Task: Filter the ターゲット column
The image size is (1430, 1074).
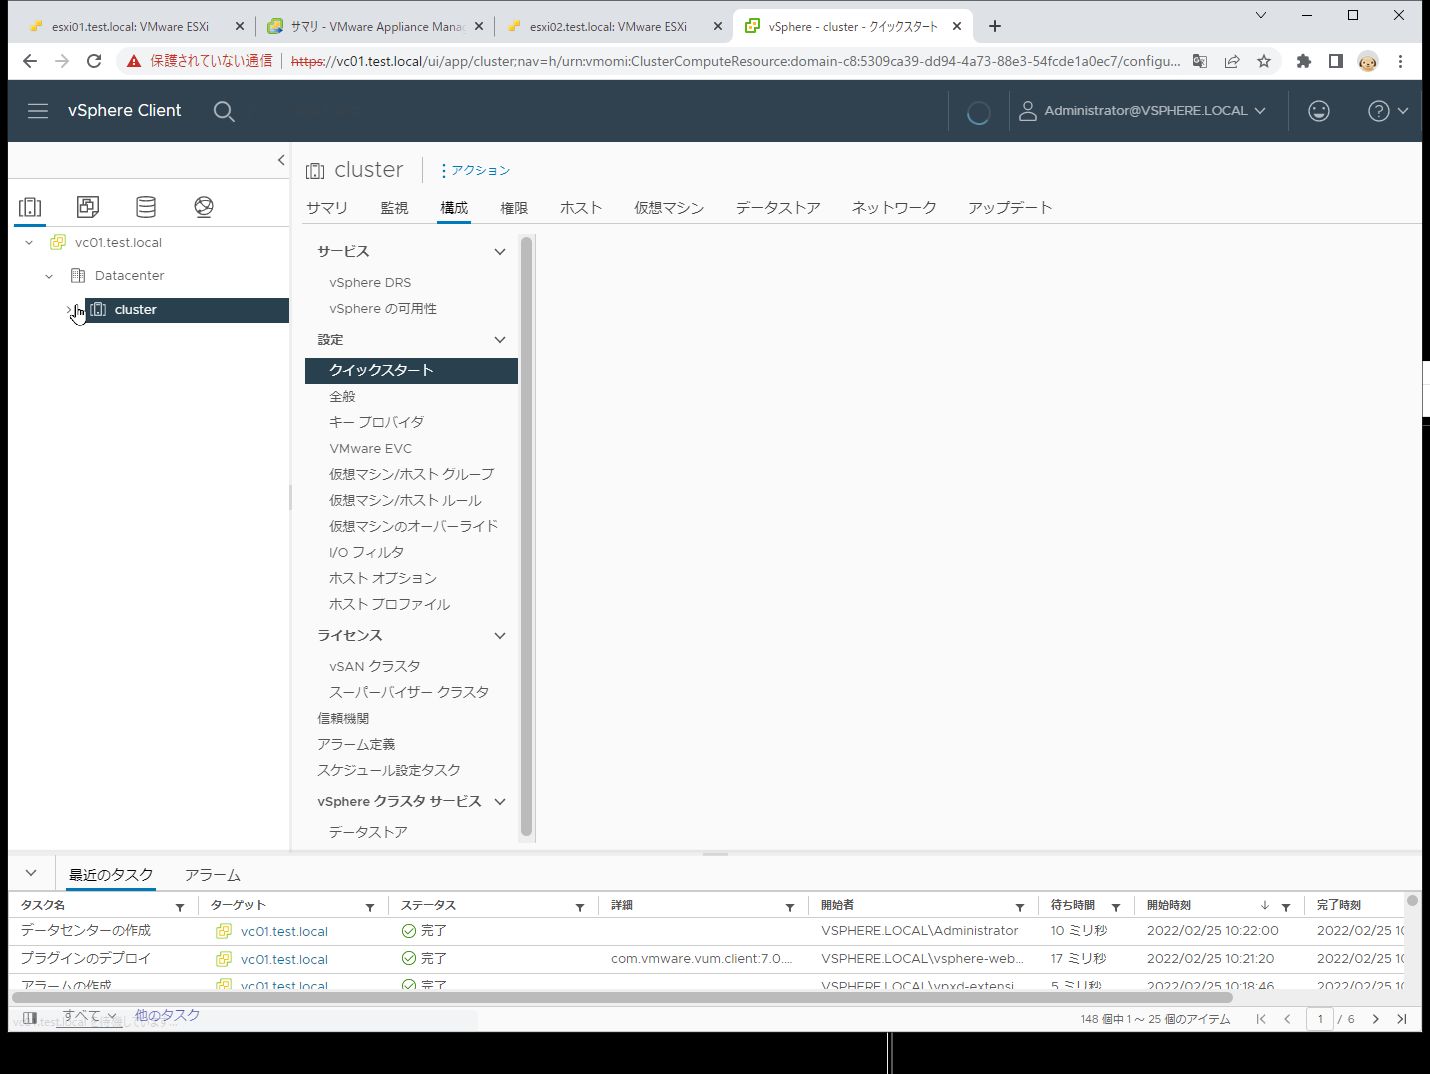Action: click(x=370, y=907)
